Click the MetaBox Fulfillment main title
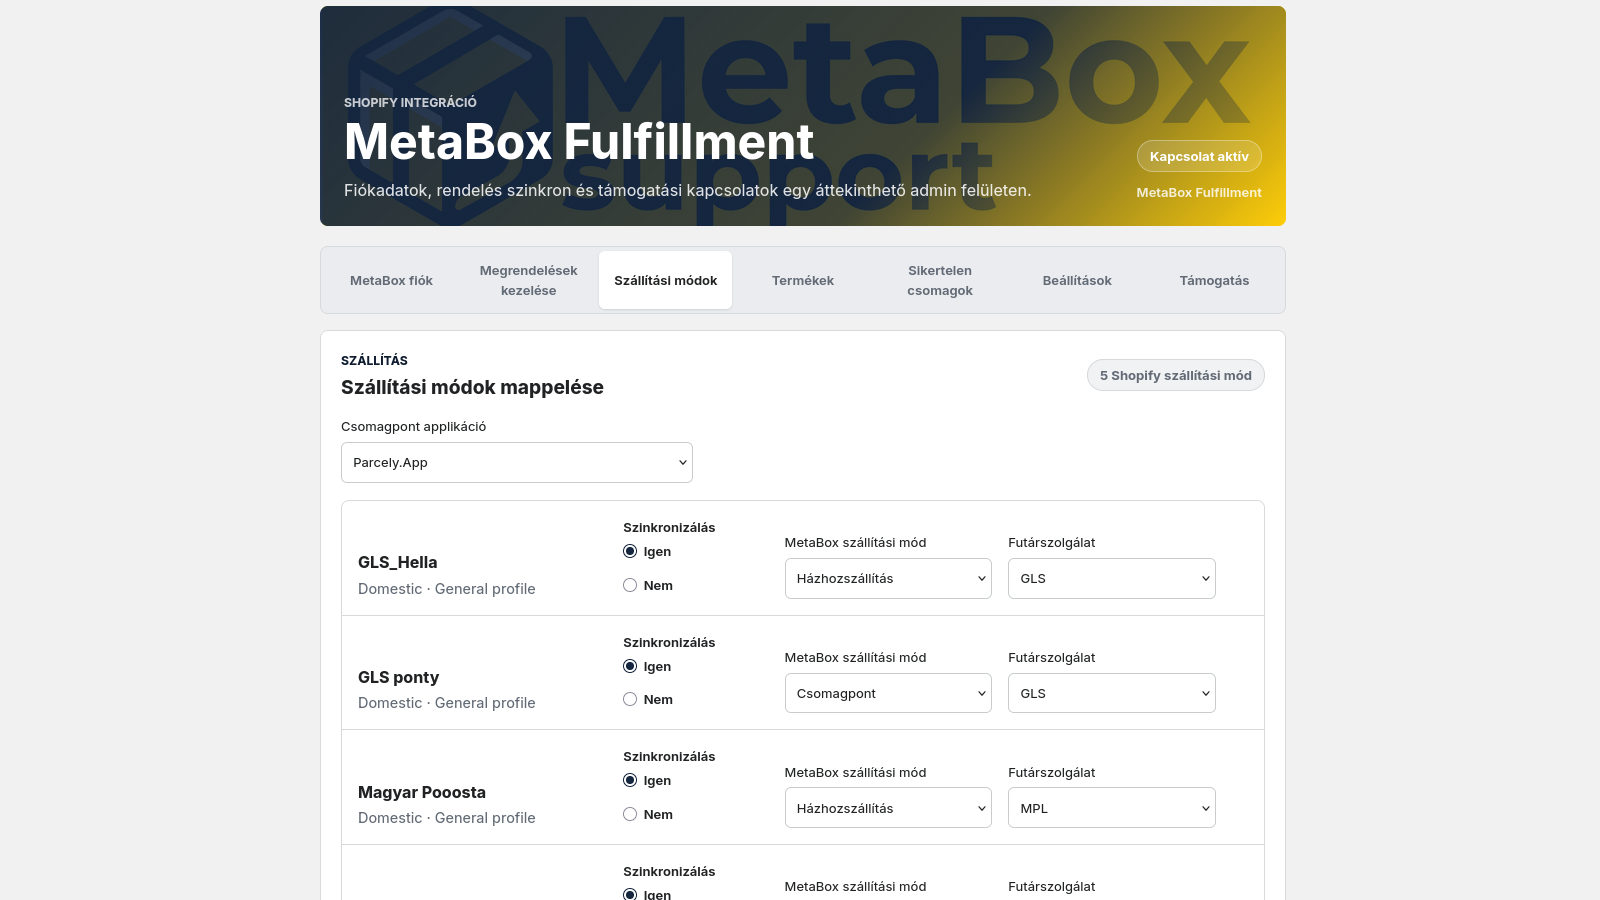The image size is (1600, 900). pyautogui.click(x=579, y=142)
